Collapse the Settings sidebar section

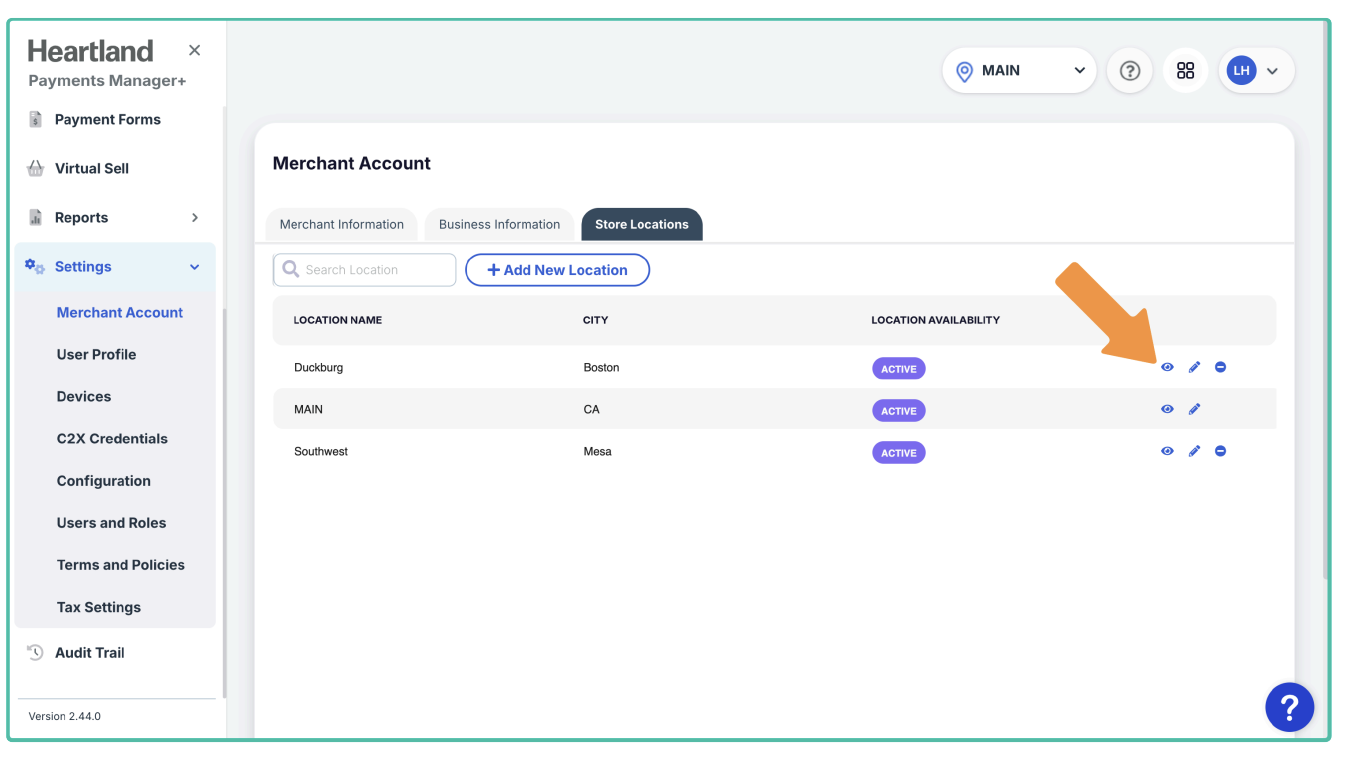195,267
